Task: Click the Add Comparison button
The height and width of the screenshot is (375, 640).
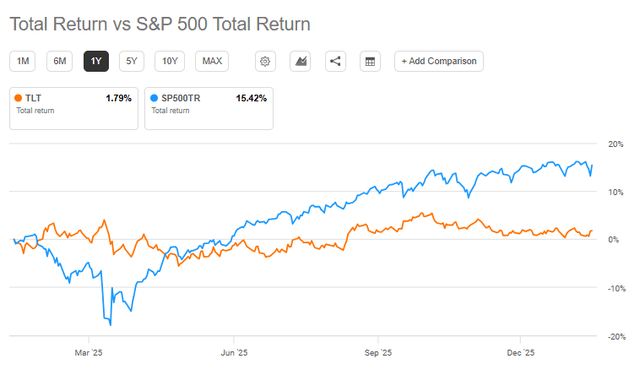Action: point(439,61)
